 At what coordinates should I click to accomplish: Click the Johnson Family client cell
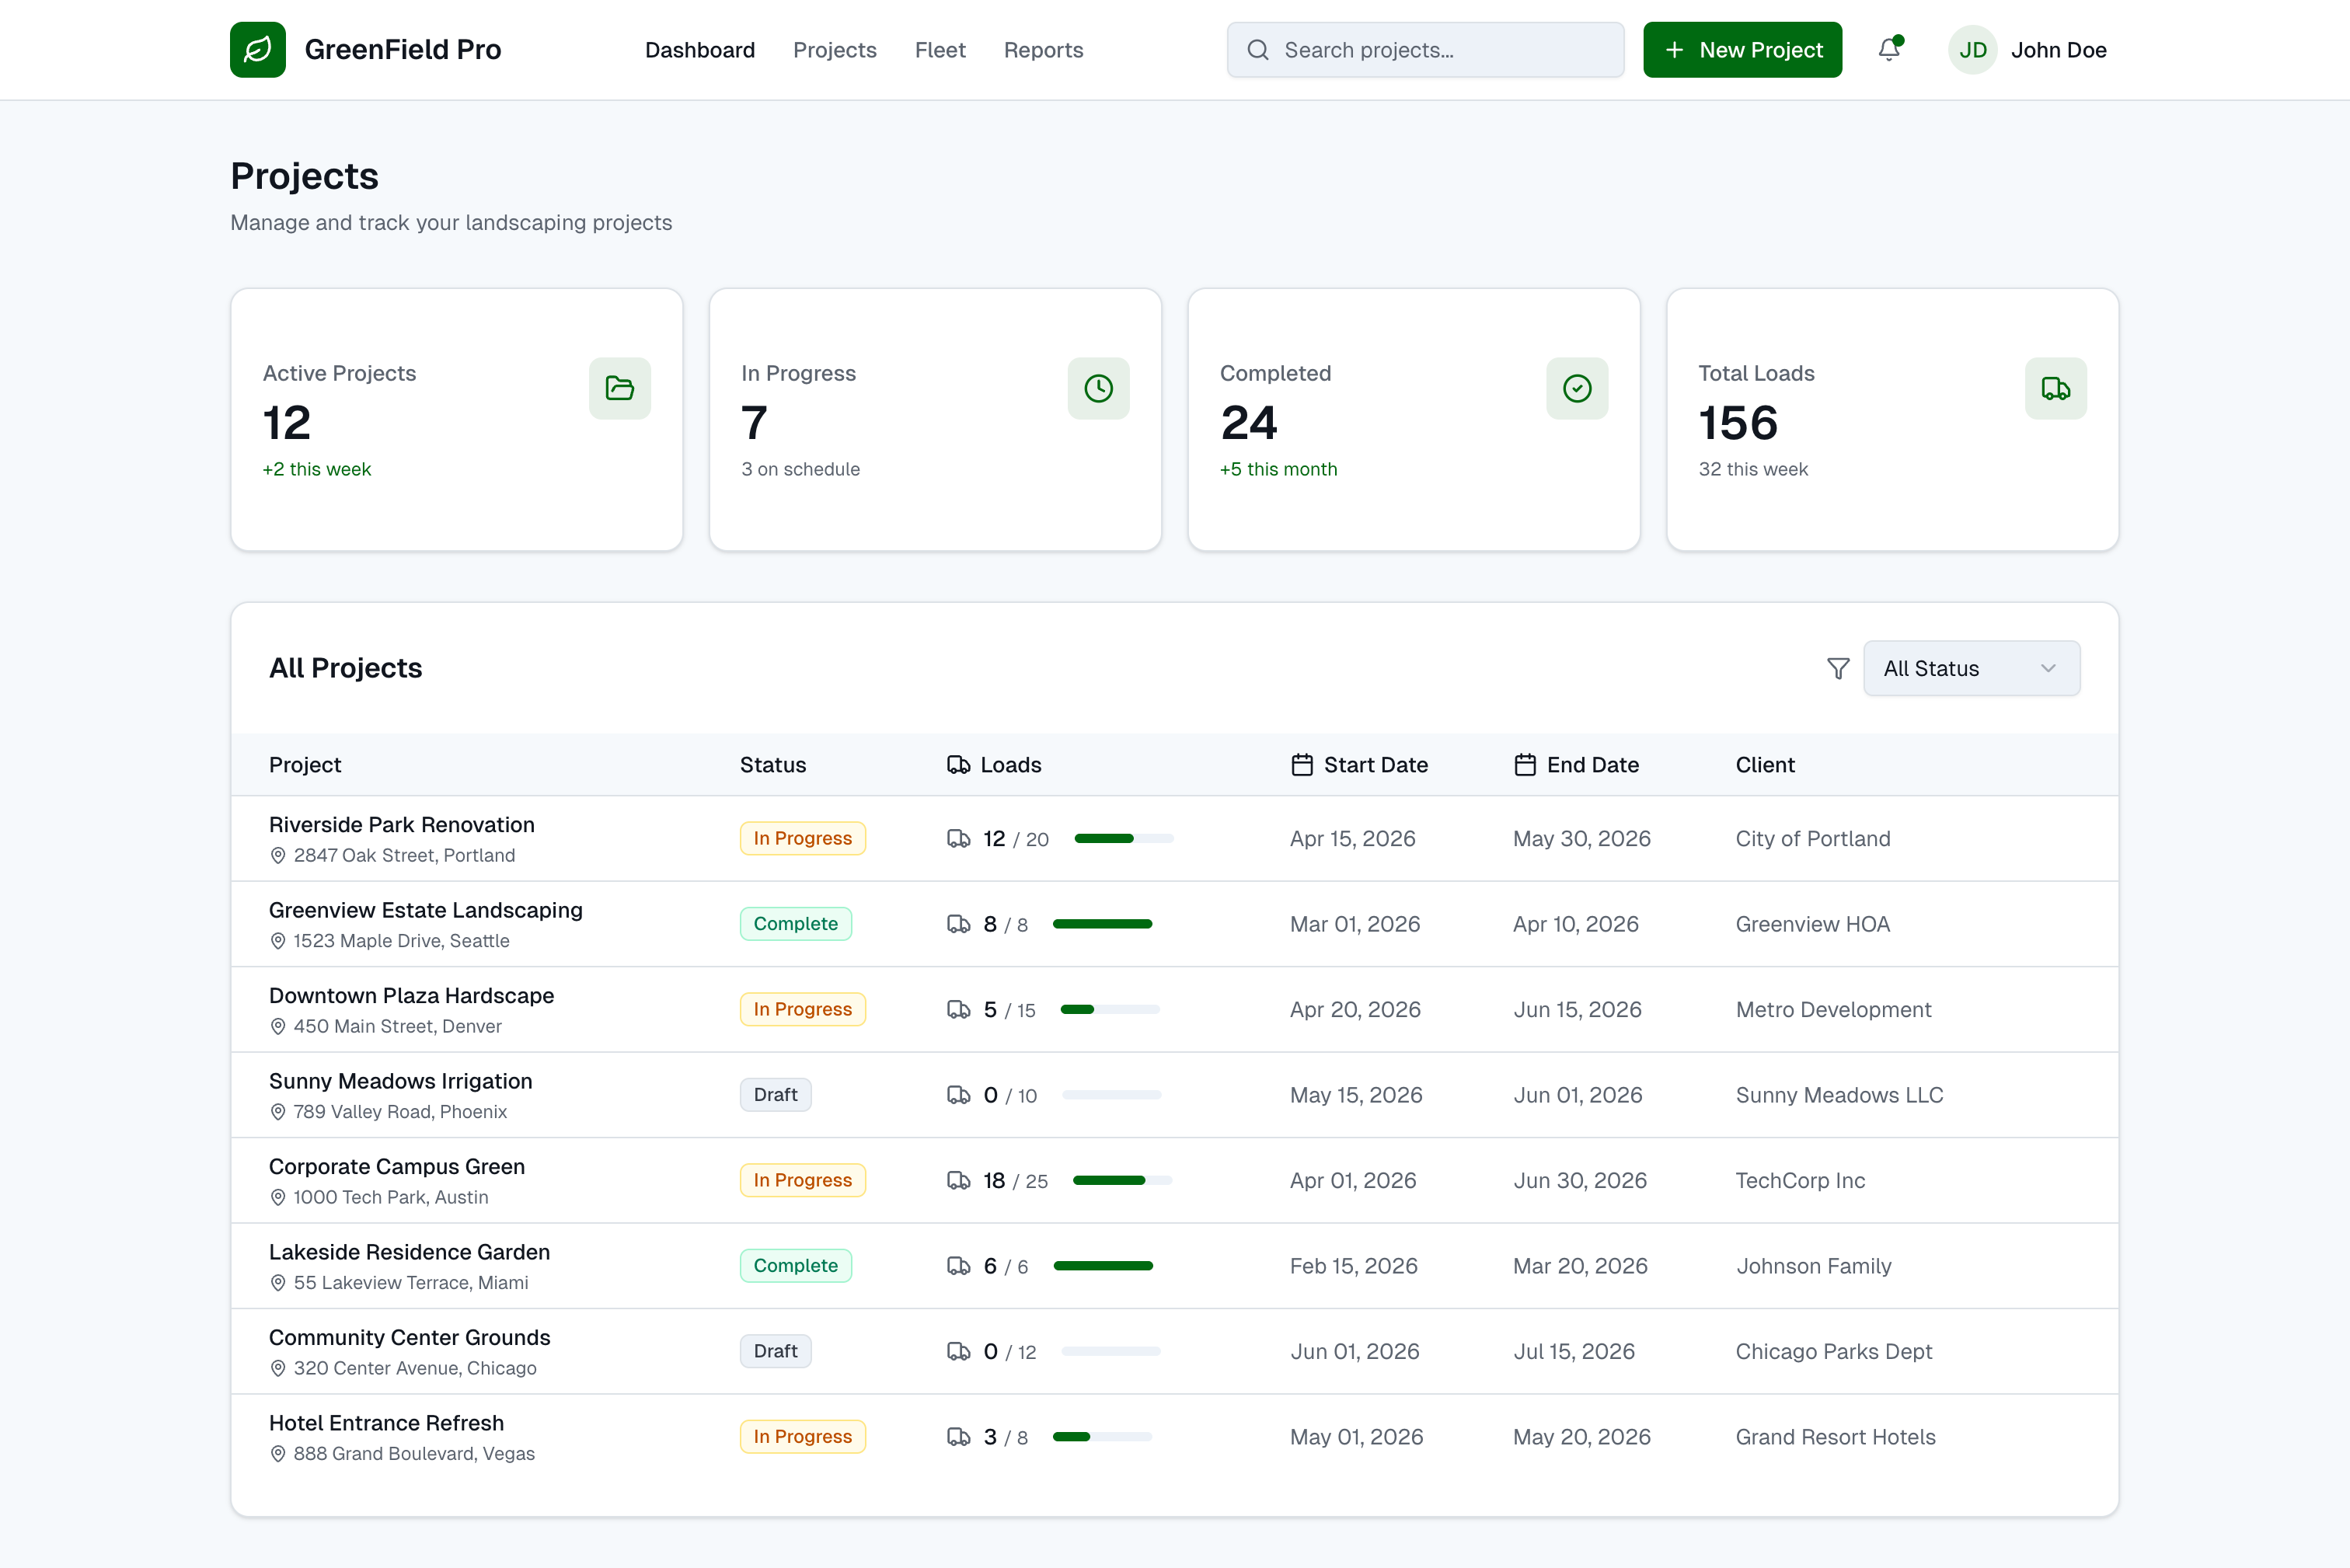pyautogui.click(x=1813, y=1266)
